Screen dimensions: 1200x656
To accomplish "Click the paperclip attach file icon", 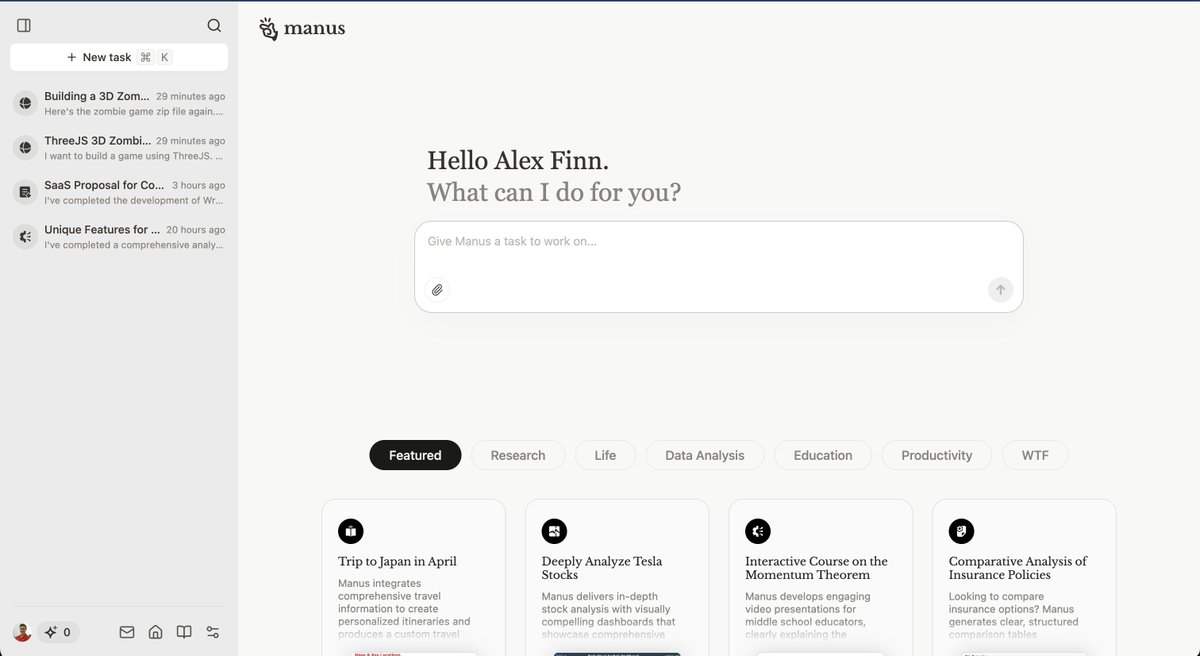I will 437,290.
